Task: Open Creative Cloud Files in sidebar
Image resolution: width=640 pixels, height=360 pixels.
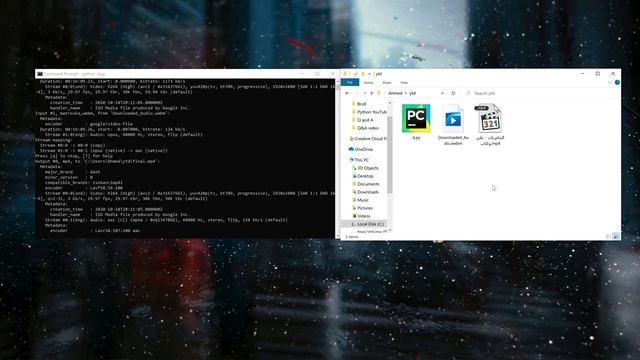Action: click(x=367, y=139)
